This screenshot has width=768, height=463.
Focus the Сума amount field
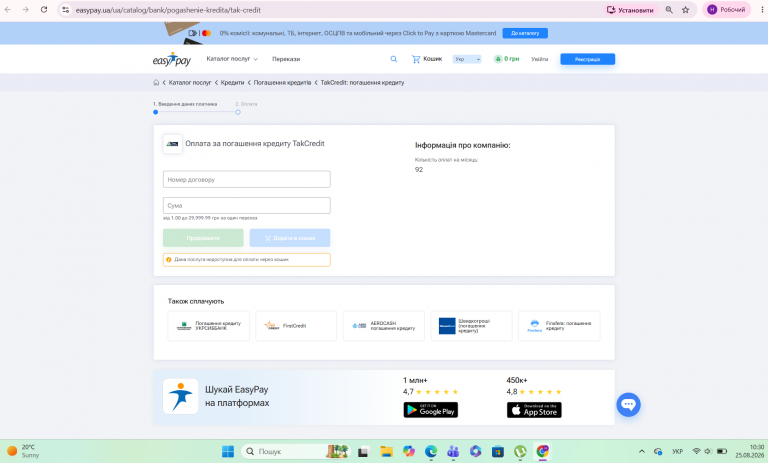coord(247,205)
